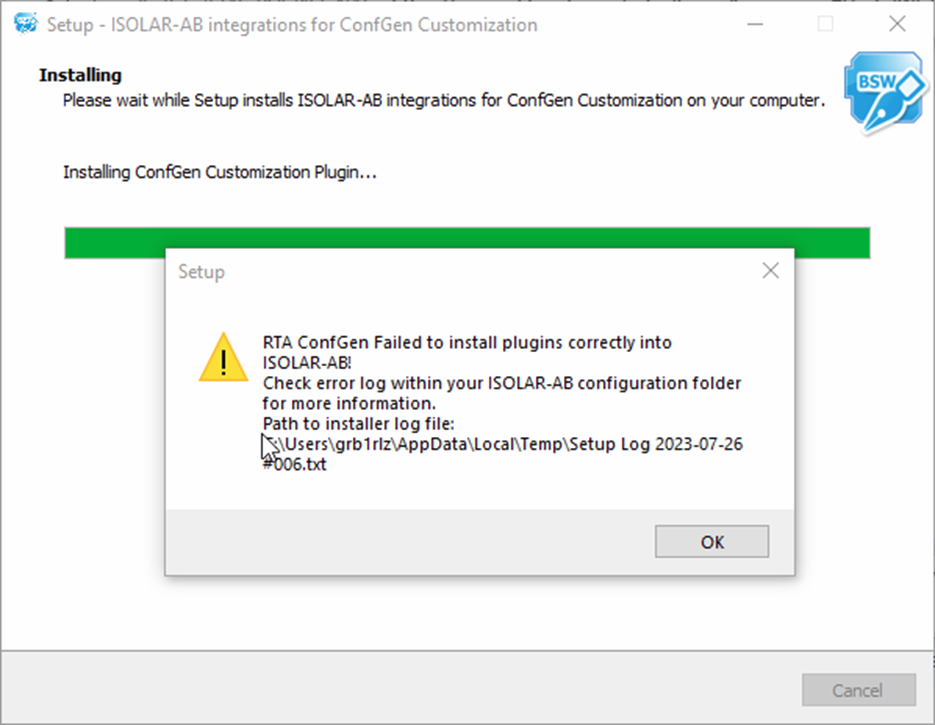This screenshot has width=935, height=725.
Task: Click the Users\grb1rlz\AppData log path line
Action: tap(503, 444)
